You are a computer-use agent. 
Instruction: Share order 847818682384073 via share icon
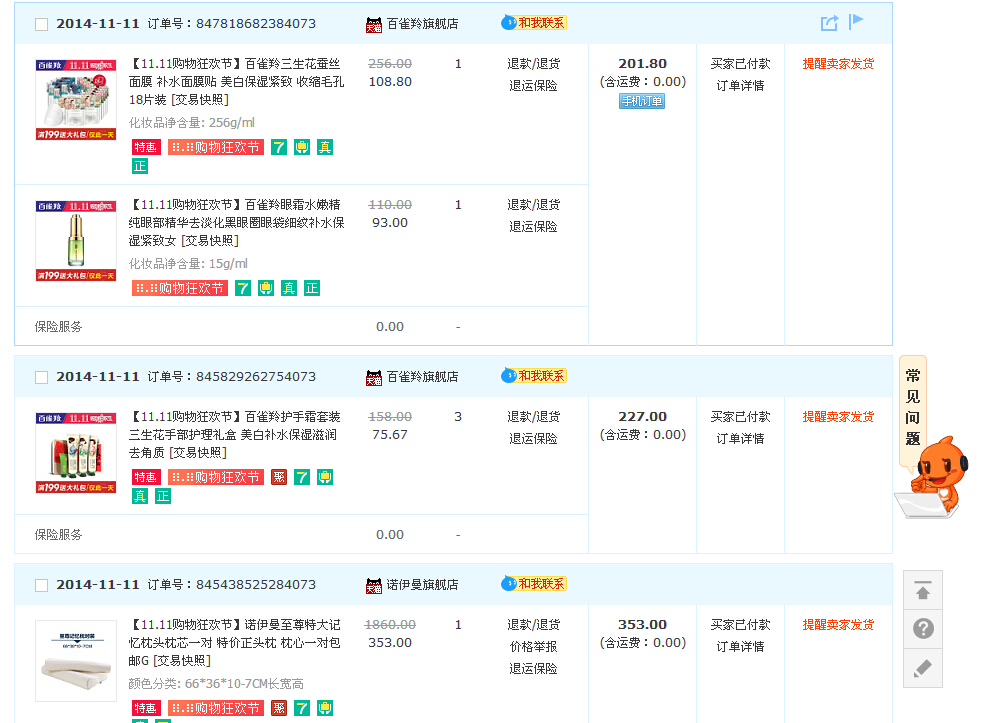(829, 23)
